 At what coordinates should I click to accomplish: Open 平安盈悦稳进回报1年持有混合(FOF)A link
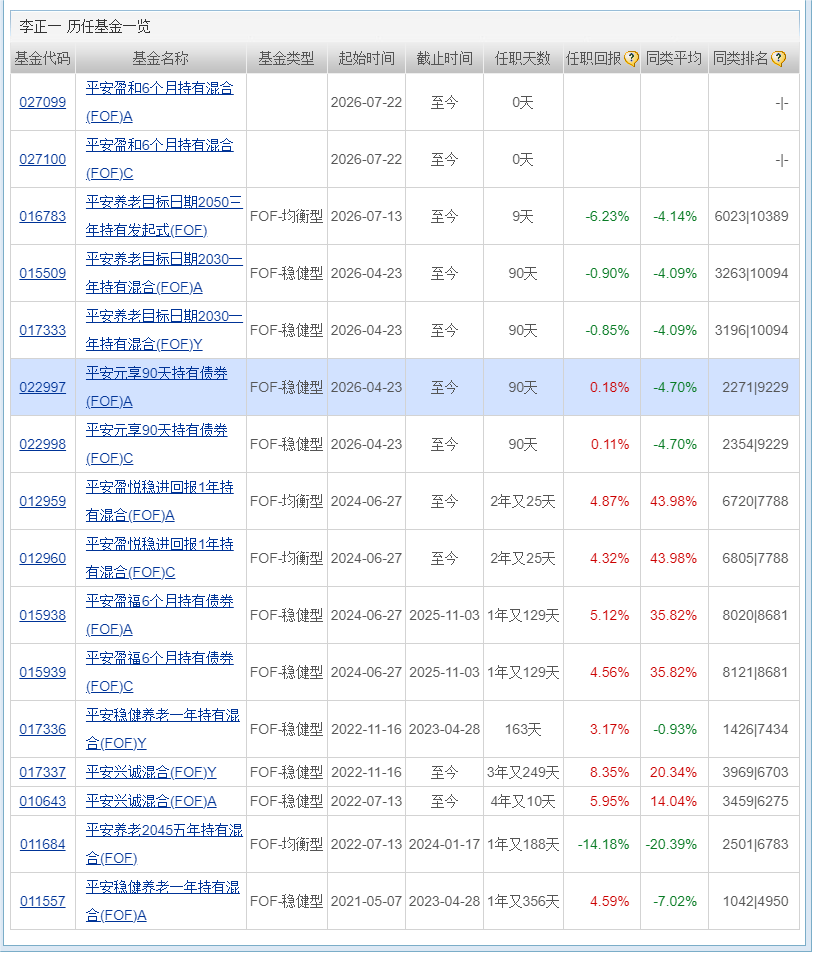160,502
